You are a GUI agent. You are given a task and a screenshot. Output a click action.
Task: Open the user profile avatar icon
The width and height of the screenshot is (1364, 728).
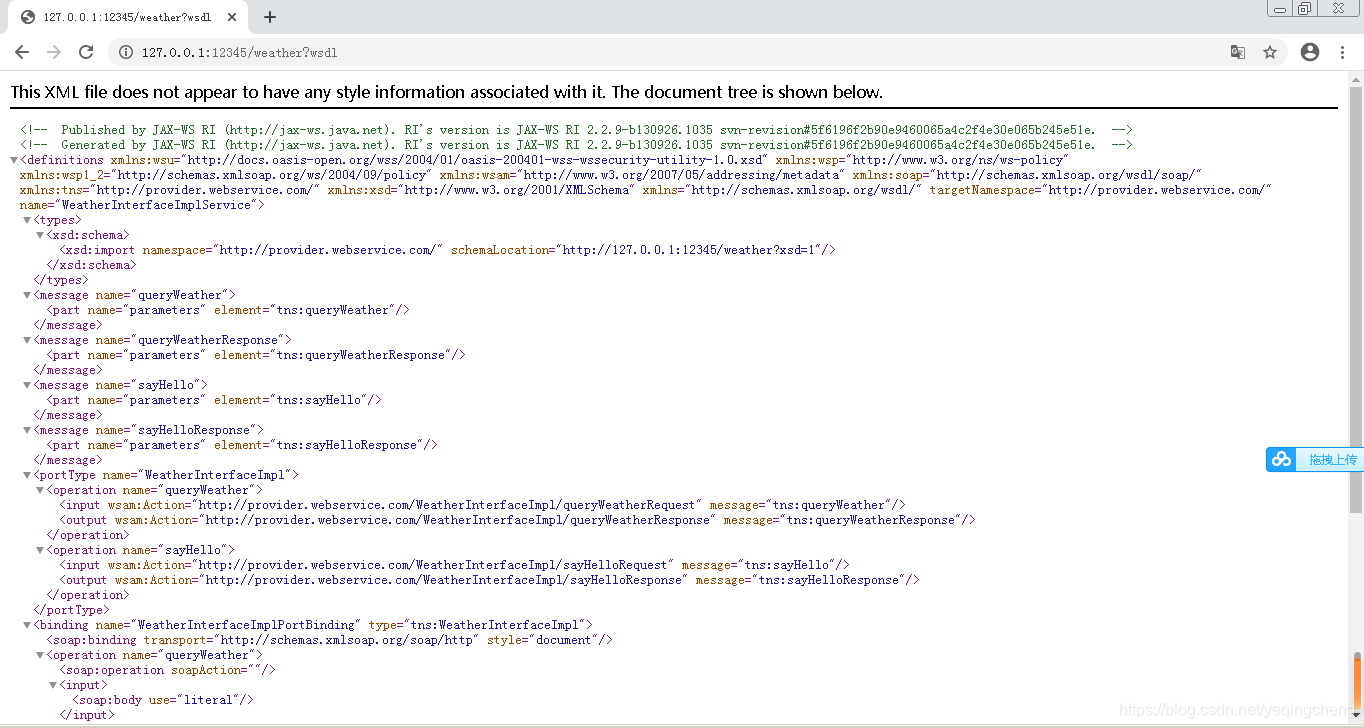tap(1310, 52)
